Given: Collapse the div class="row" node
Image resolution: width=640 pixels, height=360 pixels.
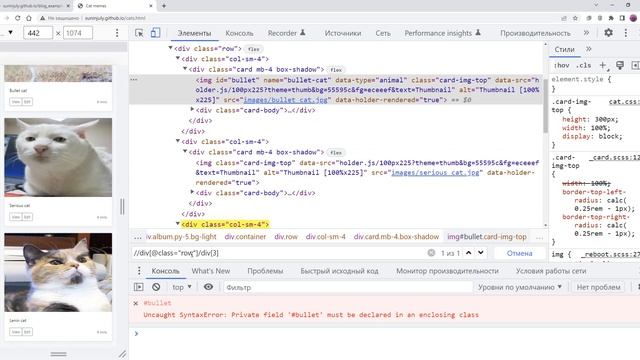Looking at the screenshot, I should [171, 48].
